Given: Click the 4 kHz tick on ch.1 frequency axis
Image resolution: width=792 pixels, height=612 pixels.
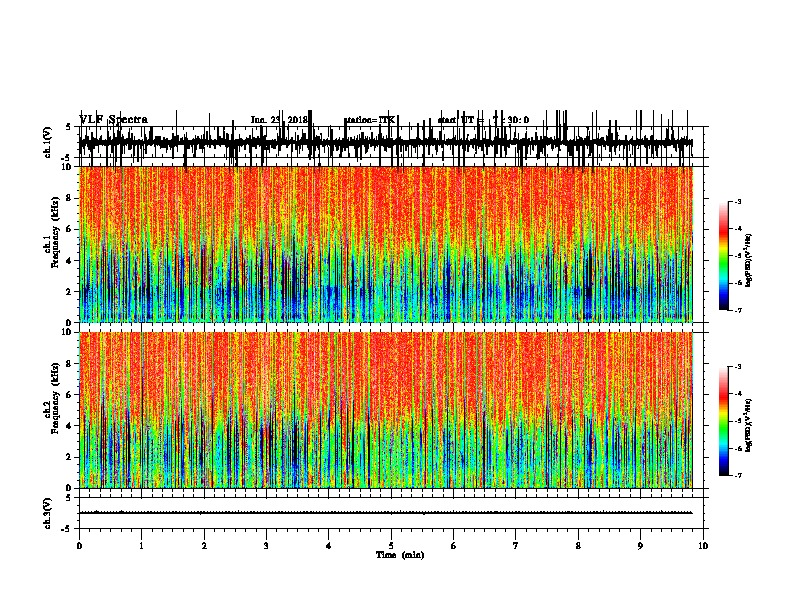Looking at the screenshot, I should [x=69, y=261].
